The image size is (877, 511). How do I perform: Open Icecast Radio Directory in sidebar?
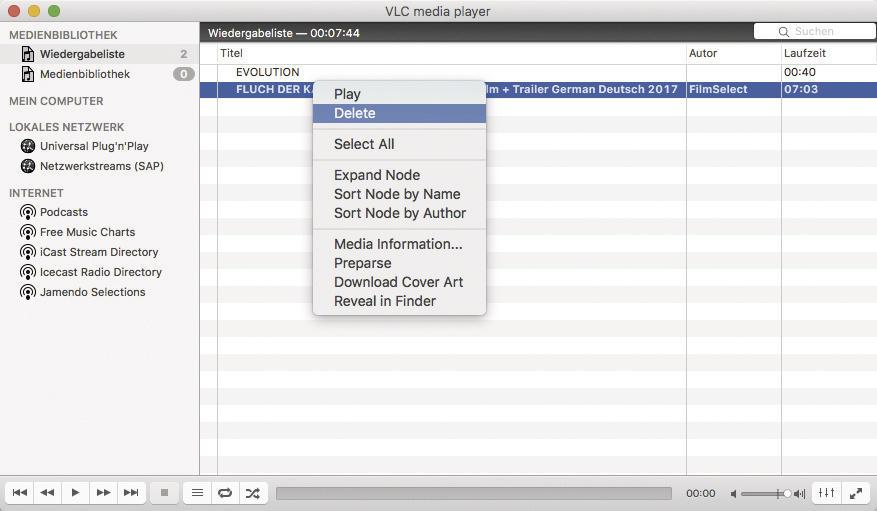100,272
